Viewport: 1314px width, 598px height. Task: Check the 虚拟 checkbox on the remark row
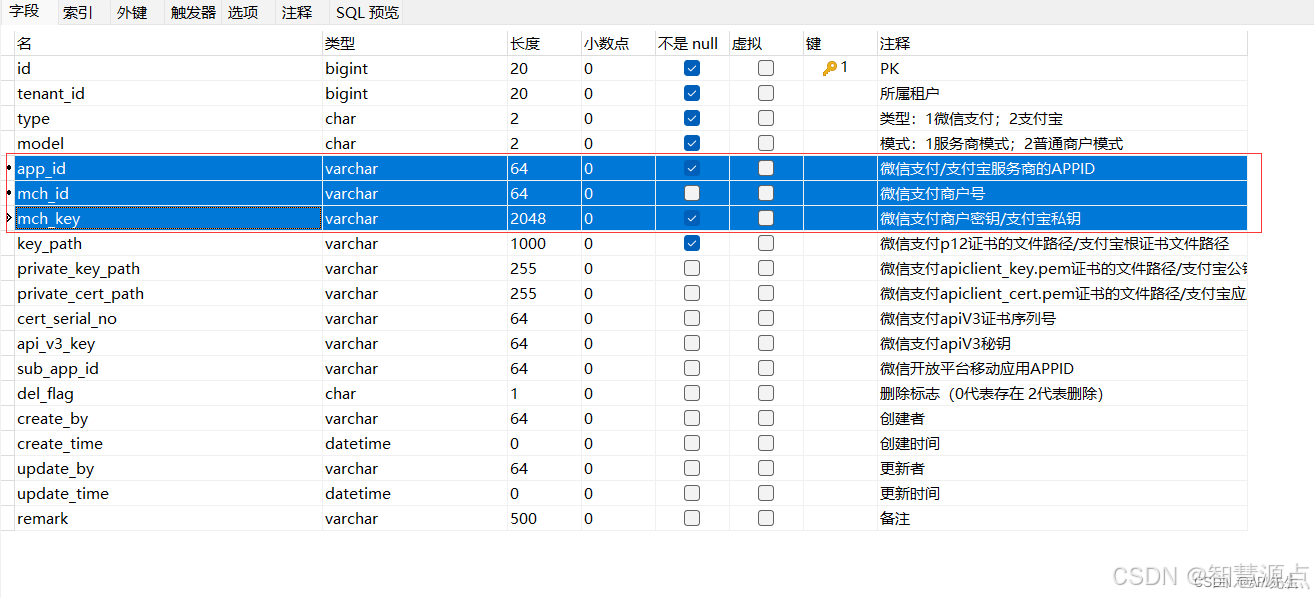click(765, 518)
